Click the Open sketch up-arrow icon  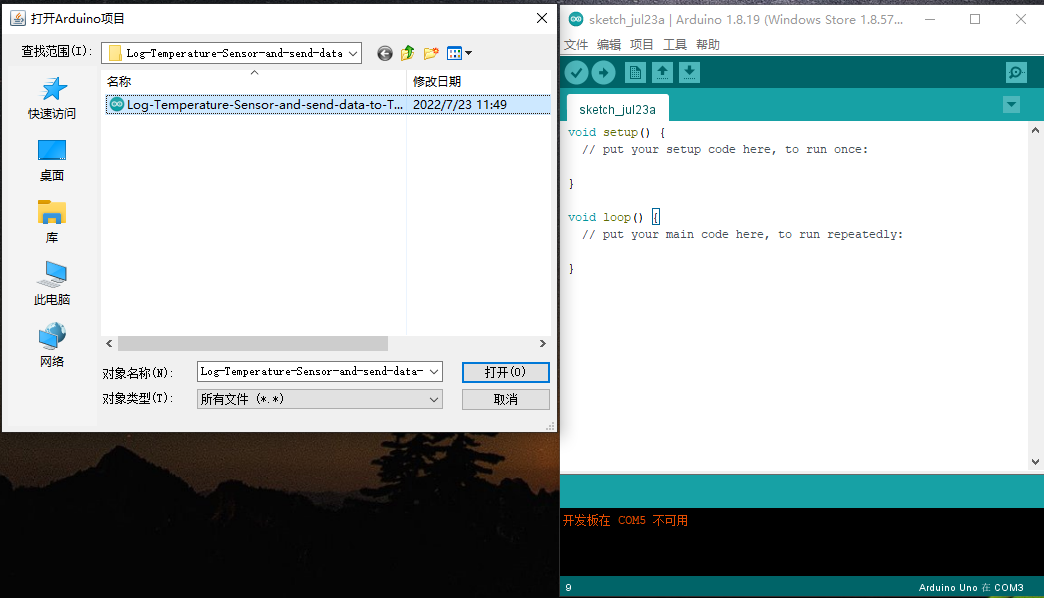tap(662, 73)
